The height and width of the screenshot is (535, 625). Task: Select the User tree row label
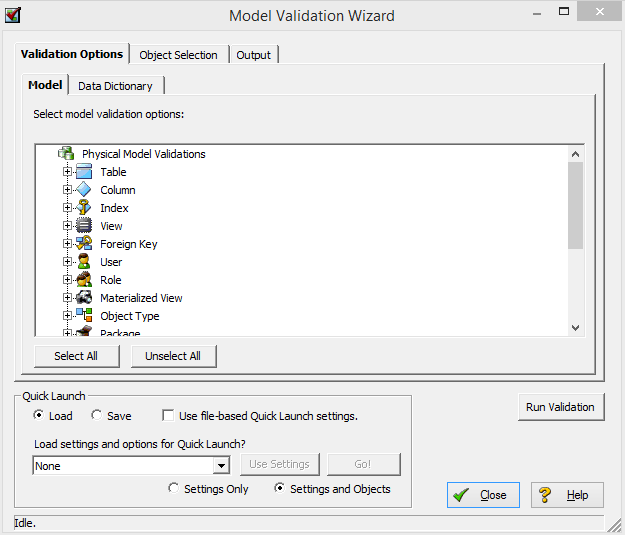111,262
